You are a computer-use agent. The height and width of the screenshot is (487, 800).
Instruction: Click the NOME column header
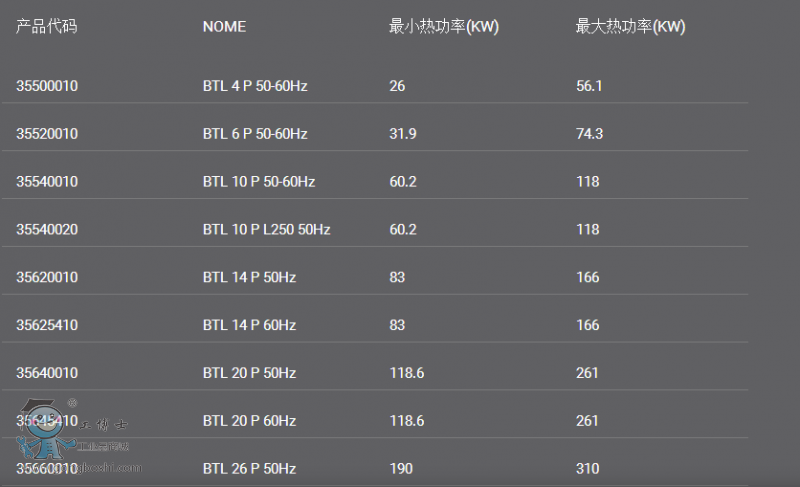coord(224,27)
